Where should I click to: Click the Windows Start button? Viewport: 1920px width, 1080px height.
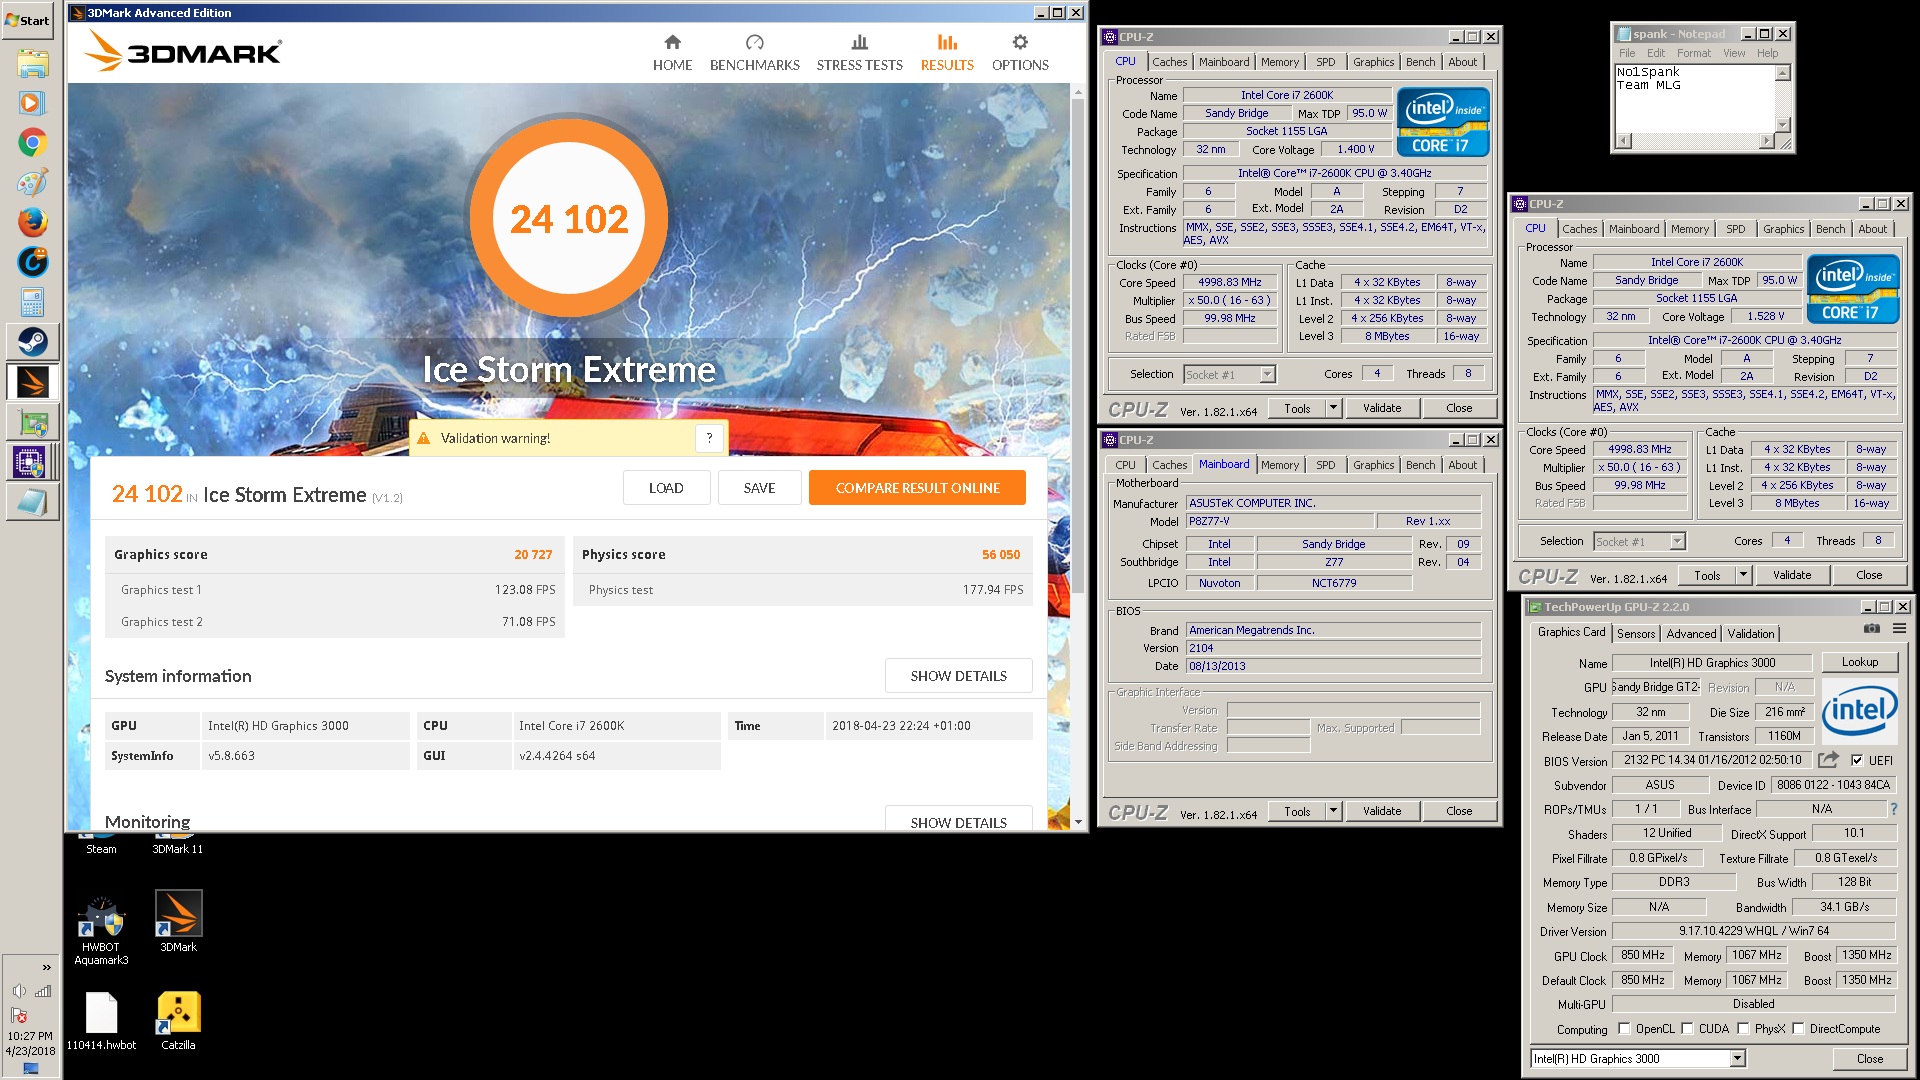pyautogui.click(x=28, y=20)
